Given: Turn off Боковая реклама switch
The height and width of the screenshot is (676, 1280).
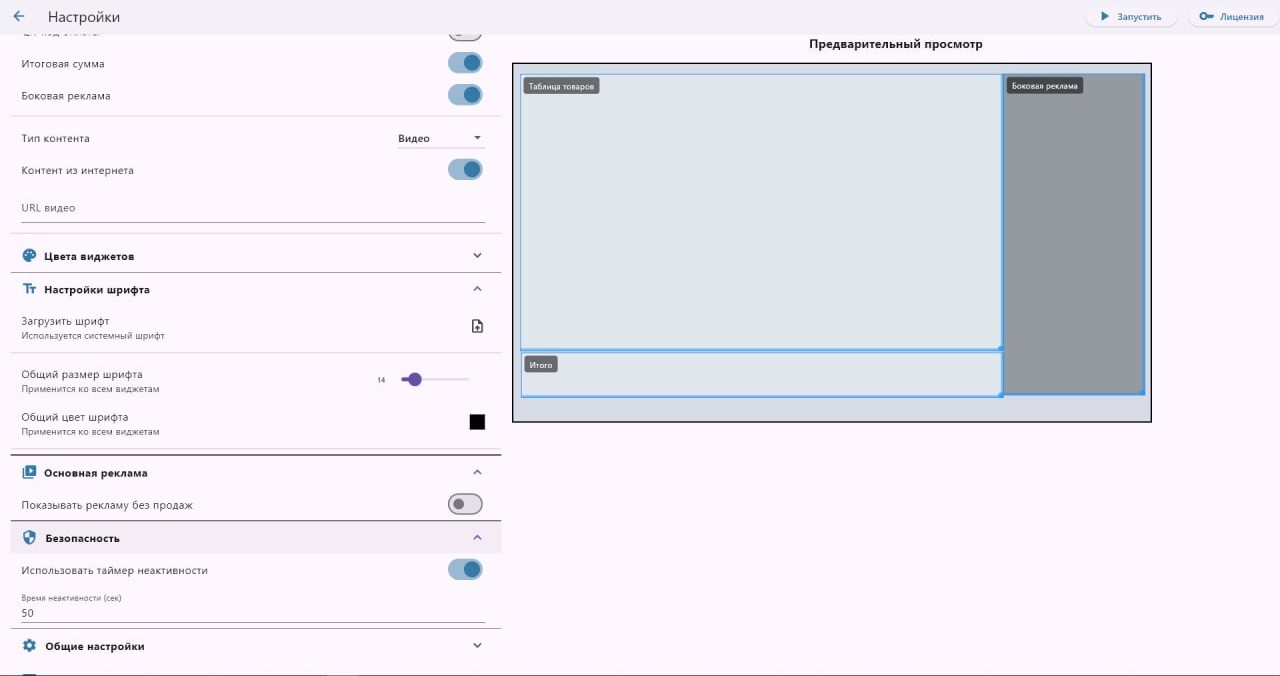Looking at the screenshot, I should point(465,95).
